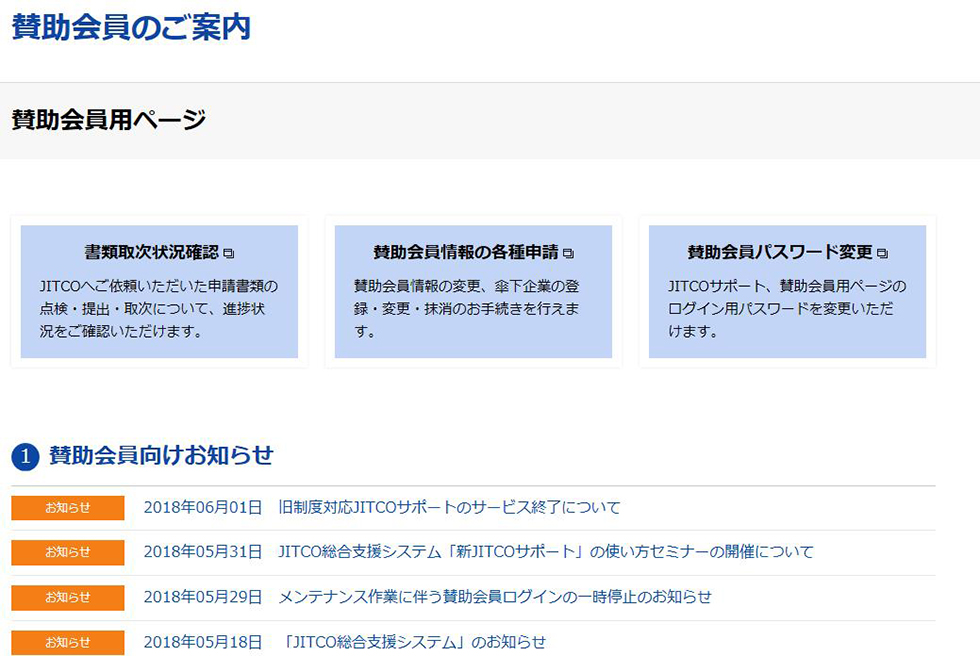
Task: Click the date 2018年06月01日
Action: point(203,507)
